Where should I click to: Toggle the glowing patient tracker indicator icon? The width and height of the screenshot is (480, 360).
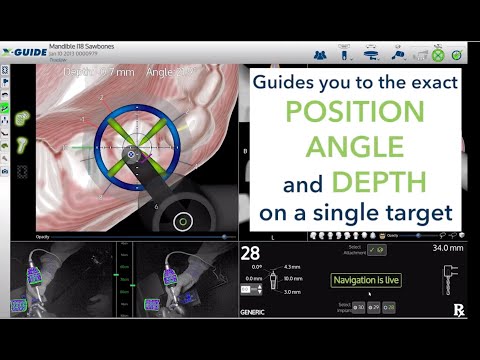coord(22,119)
